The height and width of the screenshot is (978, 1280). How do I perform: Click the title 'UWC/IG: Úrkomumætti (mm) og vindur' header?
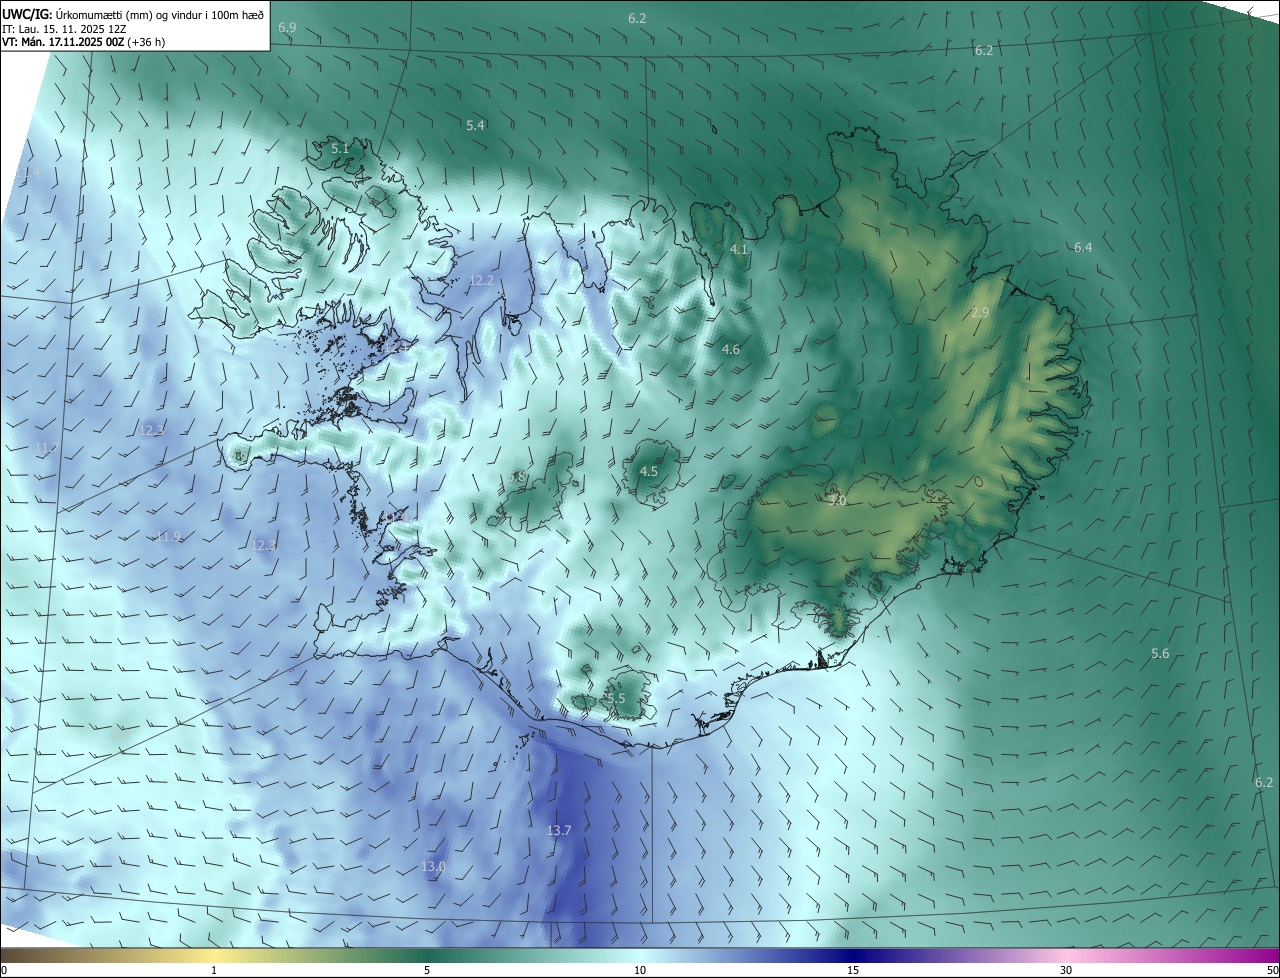tap(133, 14)
